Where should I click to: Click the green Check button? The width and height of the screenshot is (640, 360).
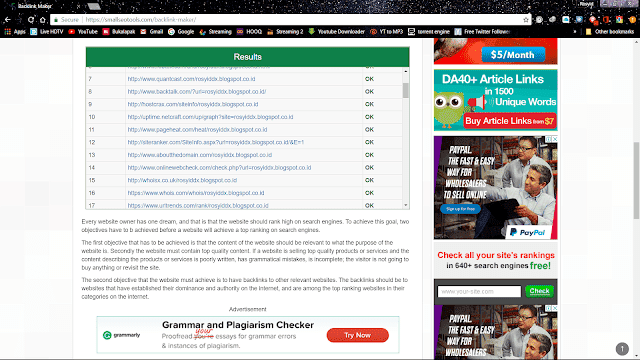[539, 291]
